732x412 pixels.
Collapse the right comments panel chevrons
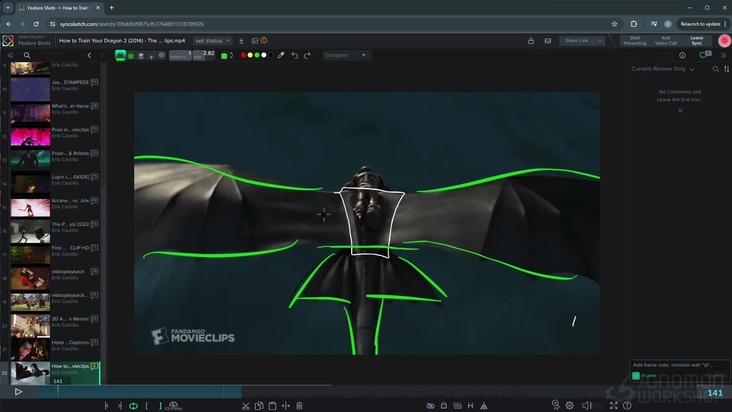(724, 55)
